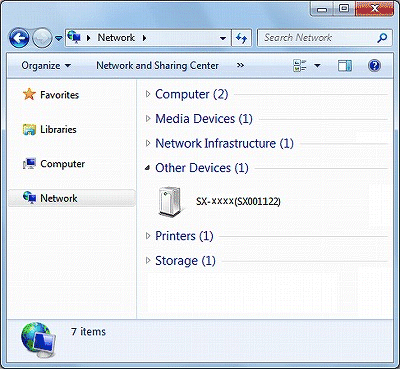Click the Storage (1) heading
400x369 pixels.
pos(185,261)
